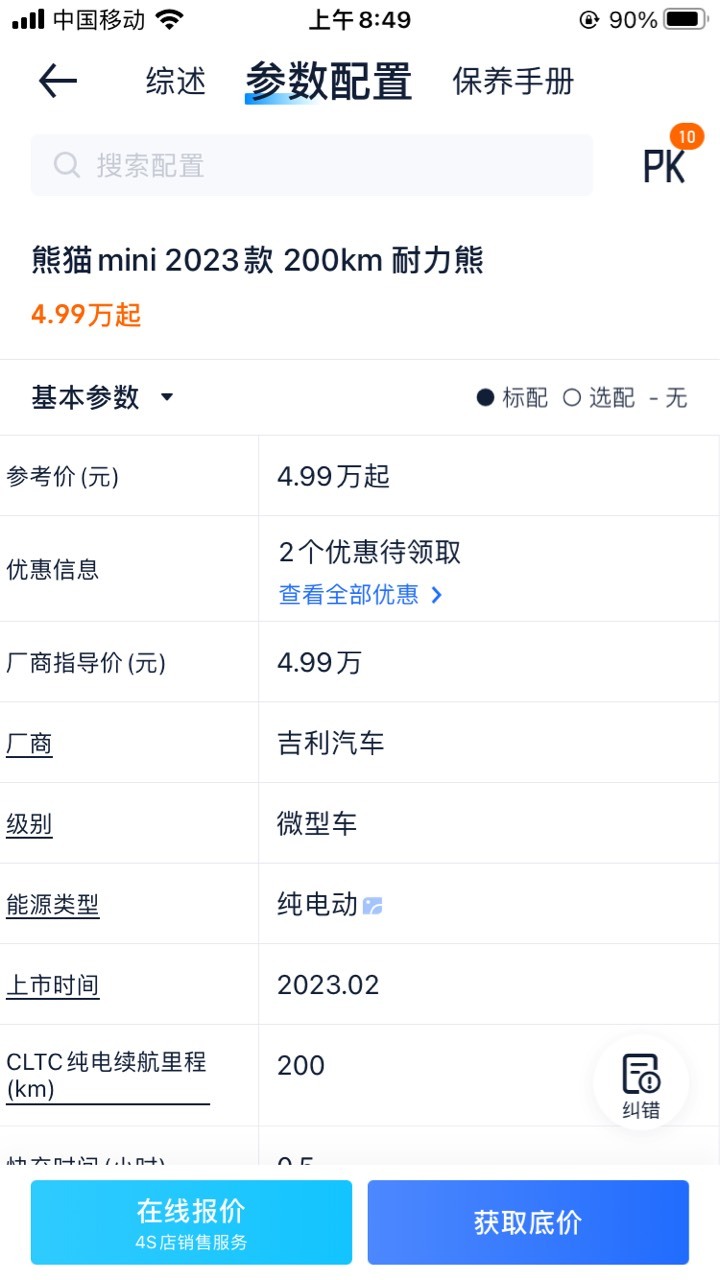Tap the 在线报价 button
Image resolution: width=720 pixels, height=1280 pixels.
click(191, 1222)
